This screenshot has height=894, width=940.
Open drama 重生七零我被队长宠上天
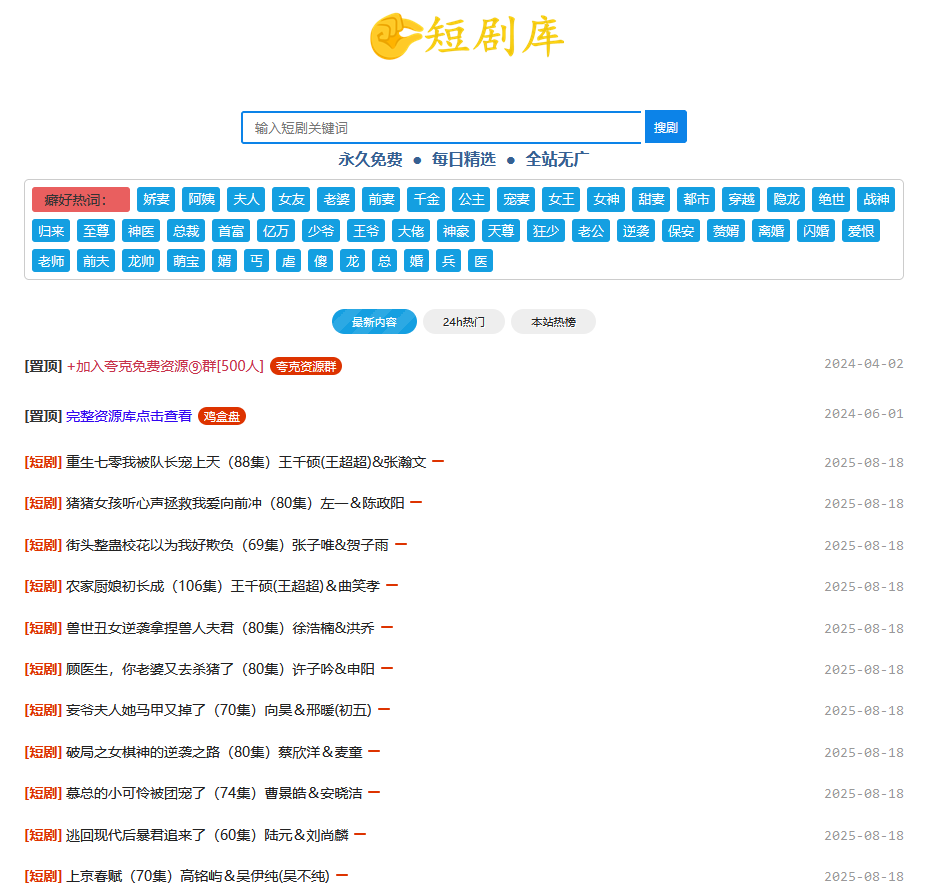coord(246,463)
